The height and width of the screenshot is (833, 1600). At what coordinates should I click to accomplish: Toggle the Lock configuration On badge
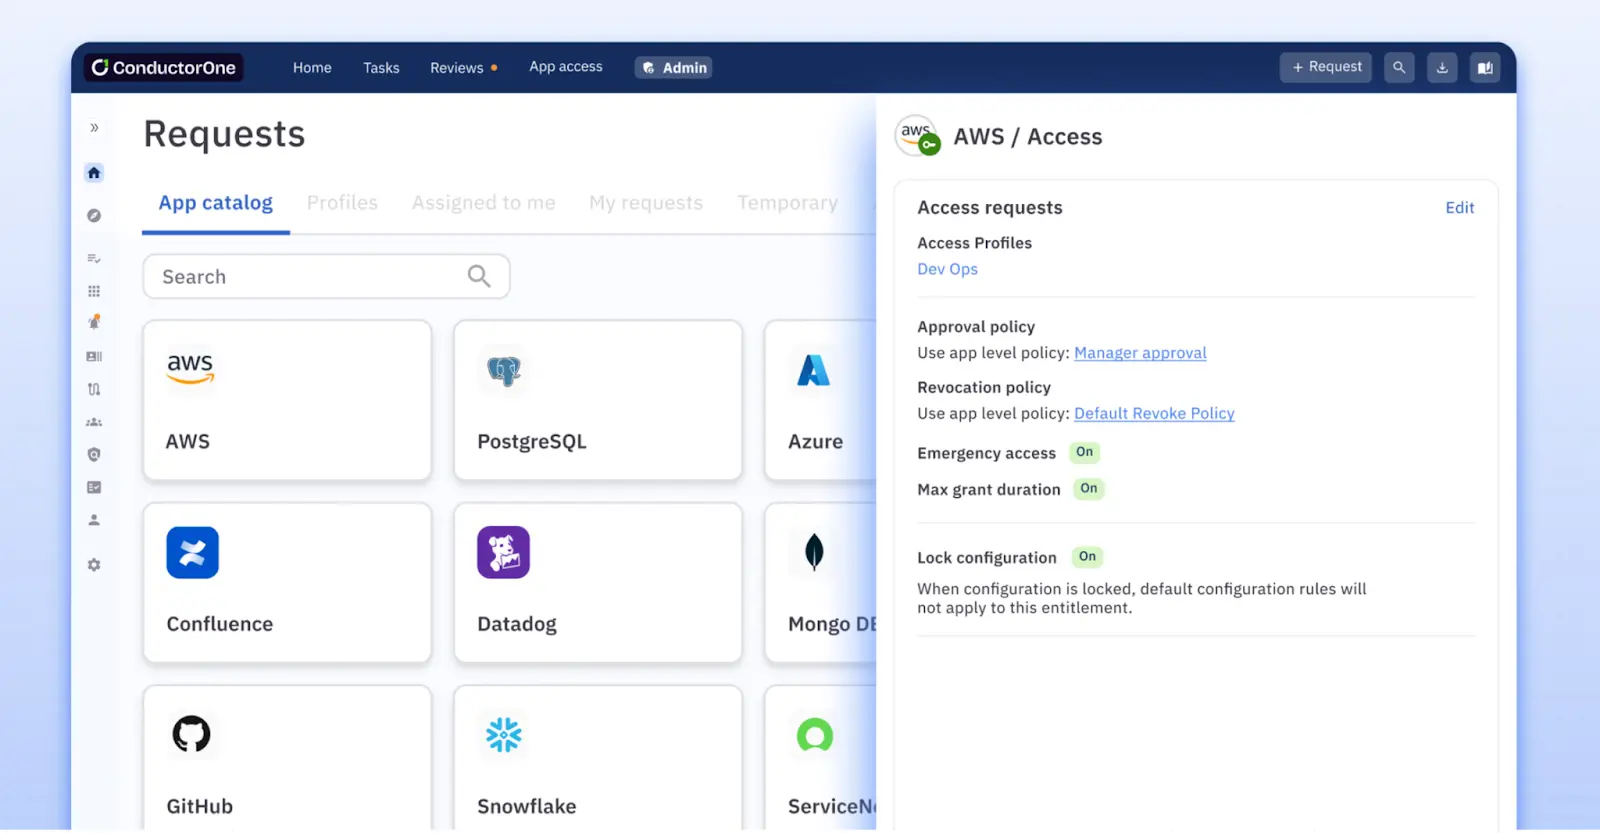1087,557
